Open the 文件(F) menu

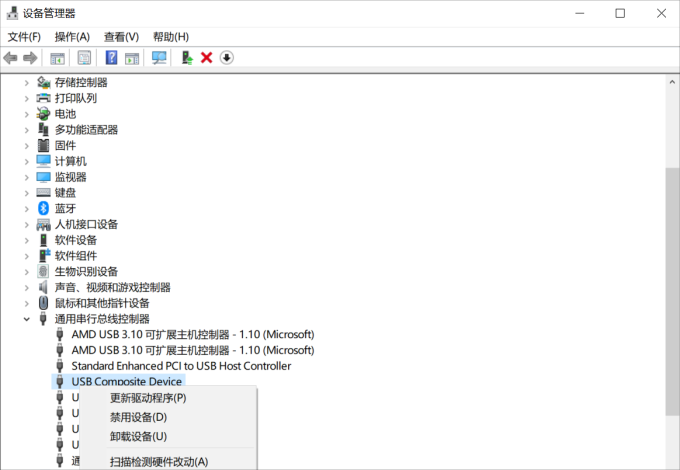(24, 37)
